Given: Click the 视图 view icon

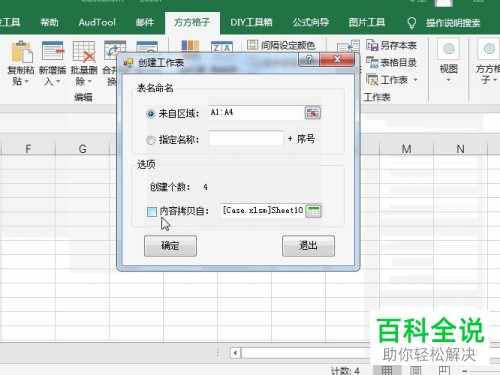Looking at the screenshot, I should [x=449, y=49].
